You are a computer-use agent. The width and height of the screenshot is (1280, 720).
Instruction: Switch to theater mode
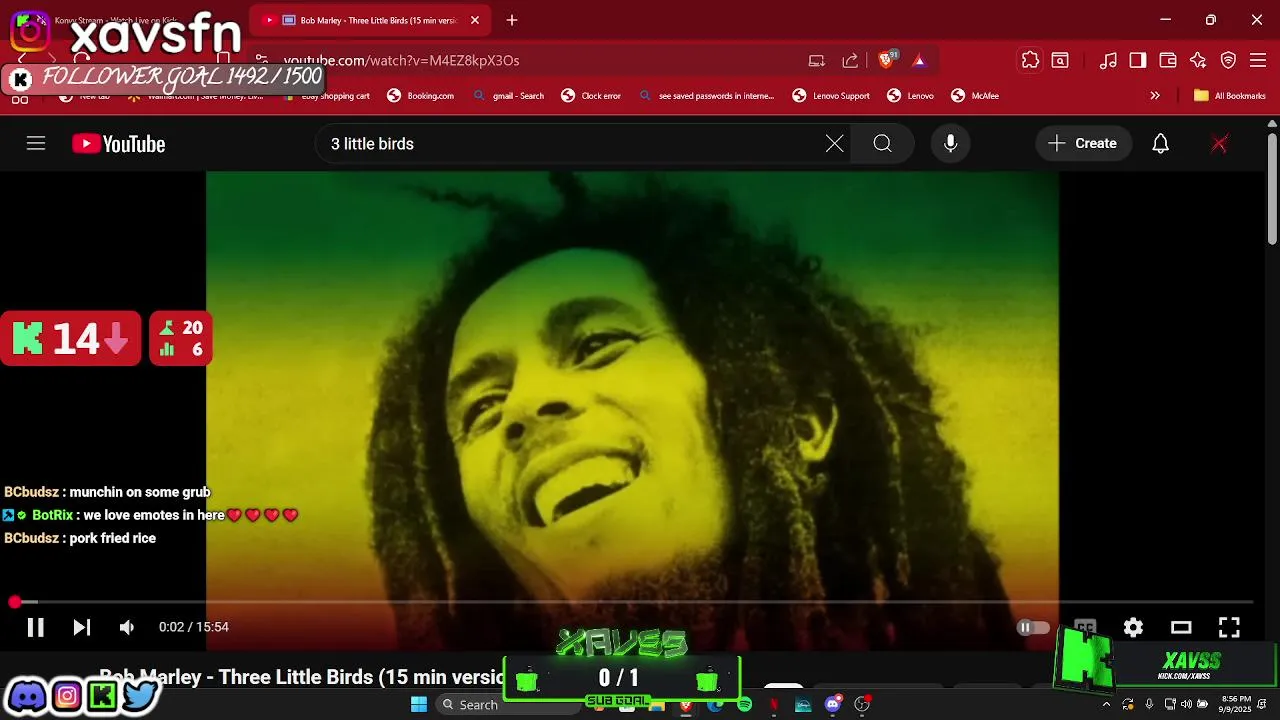coord(1181,627)
